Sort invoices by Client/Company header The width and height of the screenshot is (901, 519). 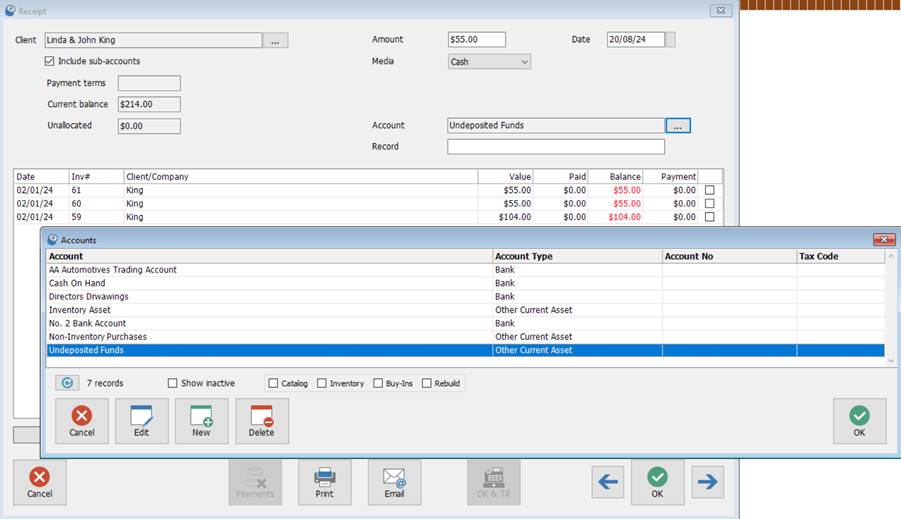point(301,176)
